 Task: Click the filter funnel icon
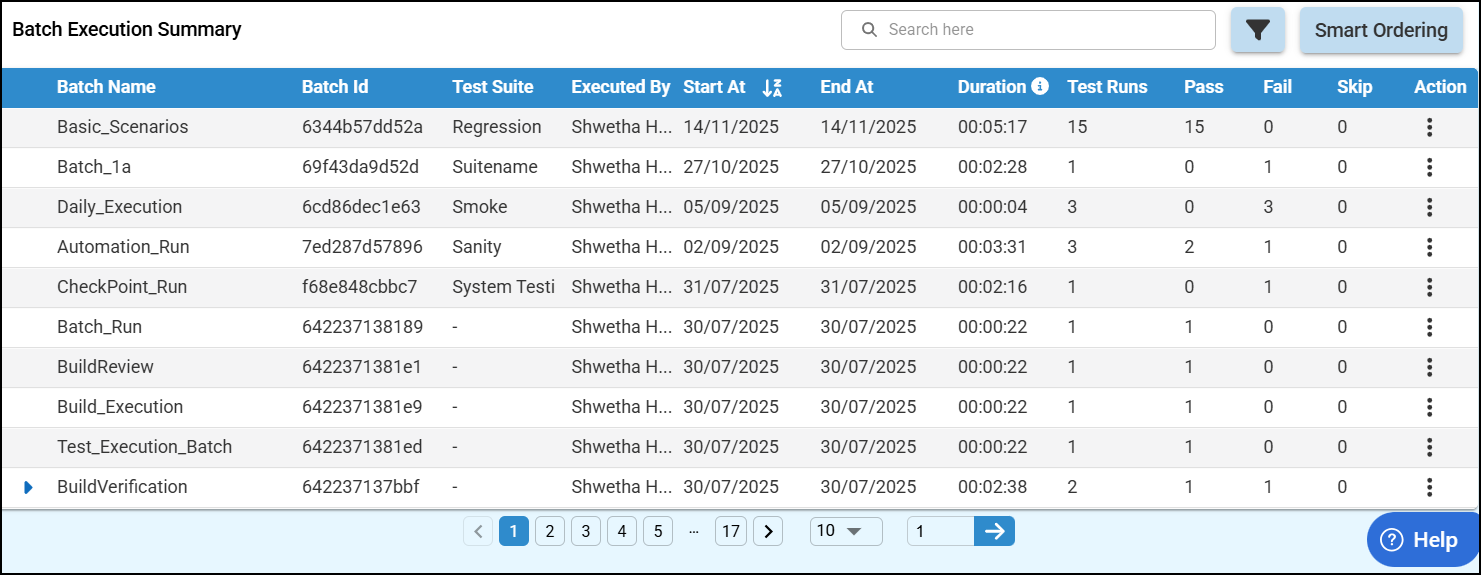pyautogui.click(x=1257, y=30)
